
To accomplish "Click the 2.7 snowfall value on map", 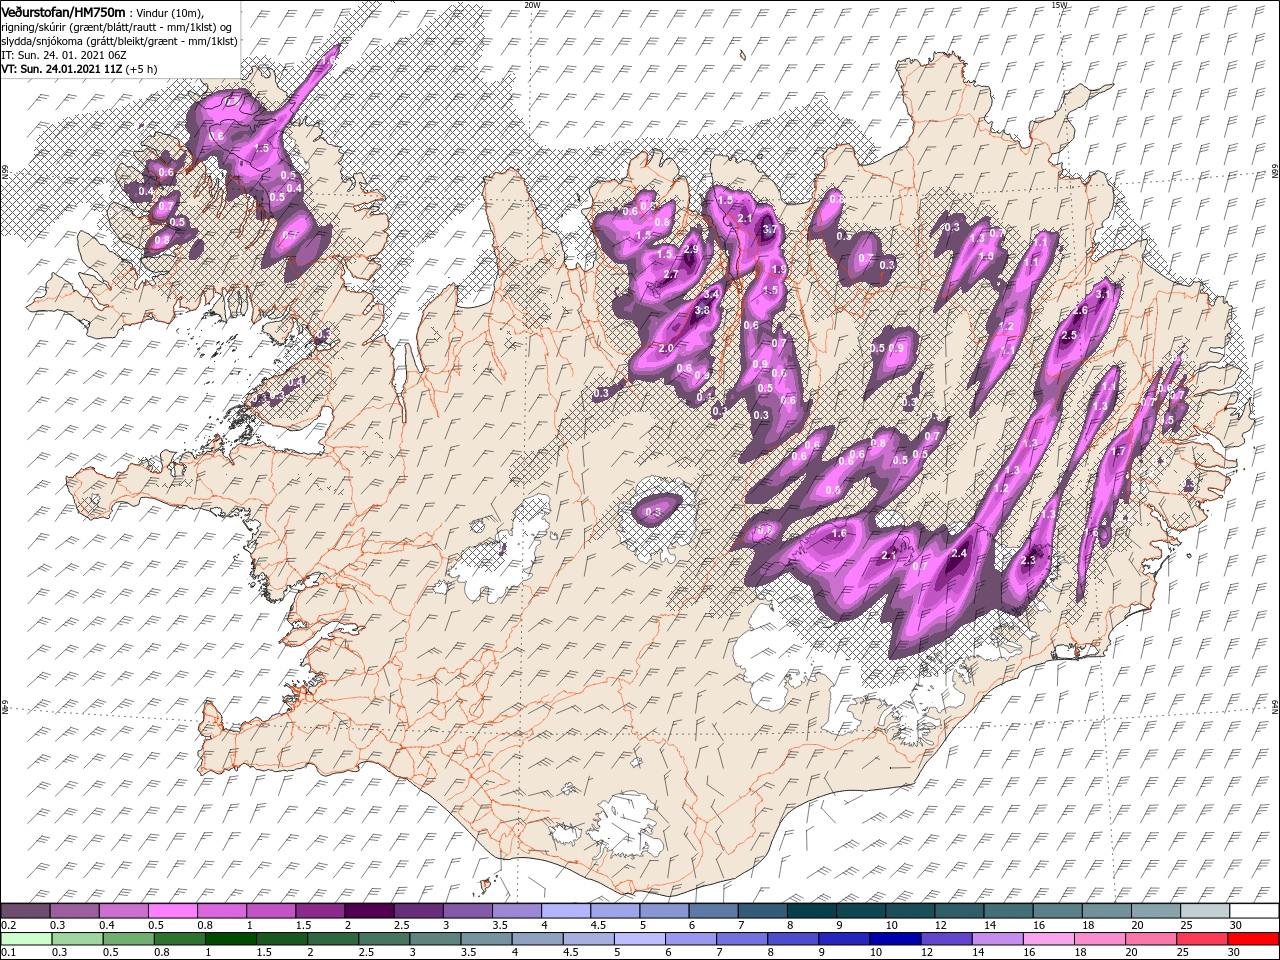I will coord(671,274).
